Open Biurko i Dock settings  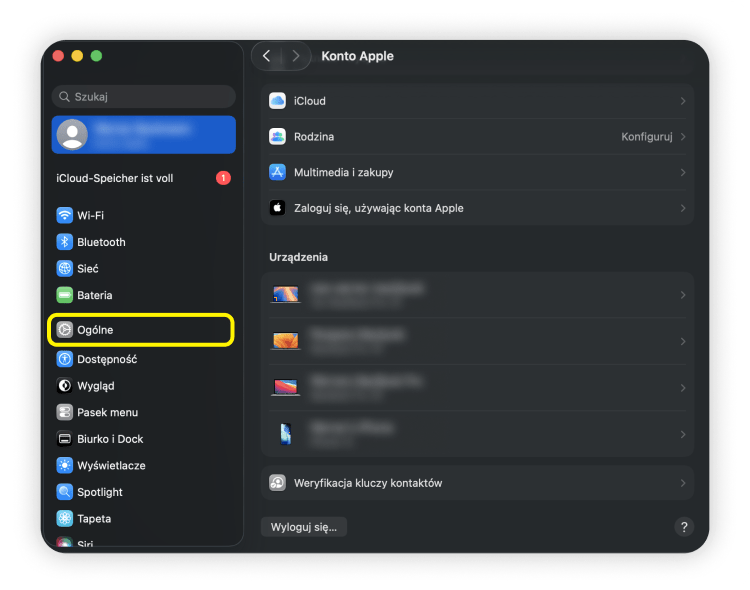143,439
